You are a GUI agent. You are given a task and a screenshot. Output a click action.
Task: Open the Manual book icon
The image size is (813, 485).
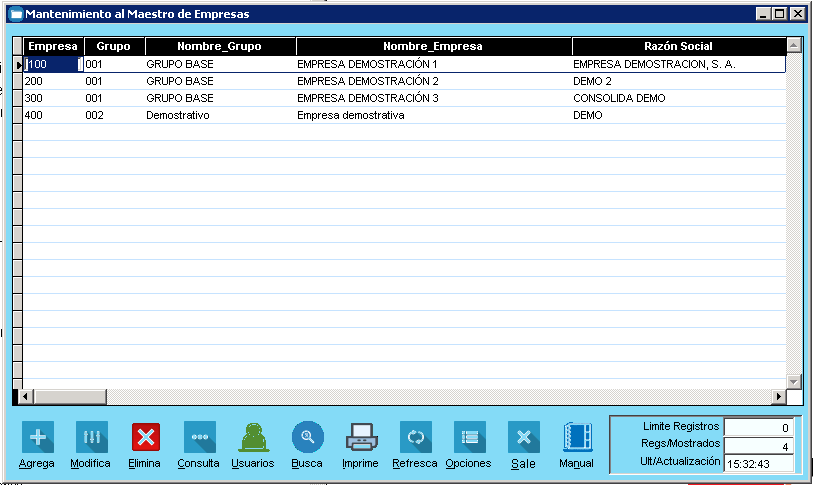(577, 438)
